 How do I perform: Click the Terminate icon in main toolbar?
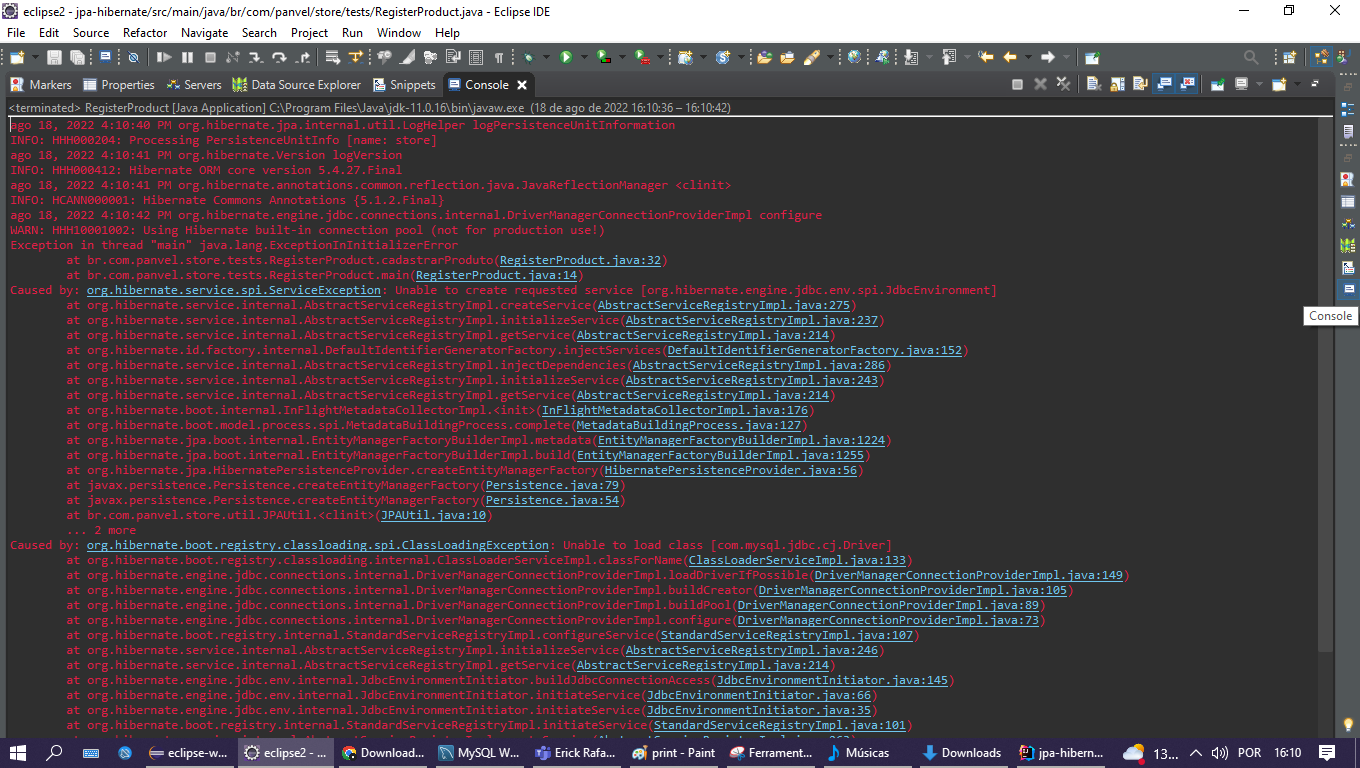pos(210,57)
